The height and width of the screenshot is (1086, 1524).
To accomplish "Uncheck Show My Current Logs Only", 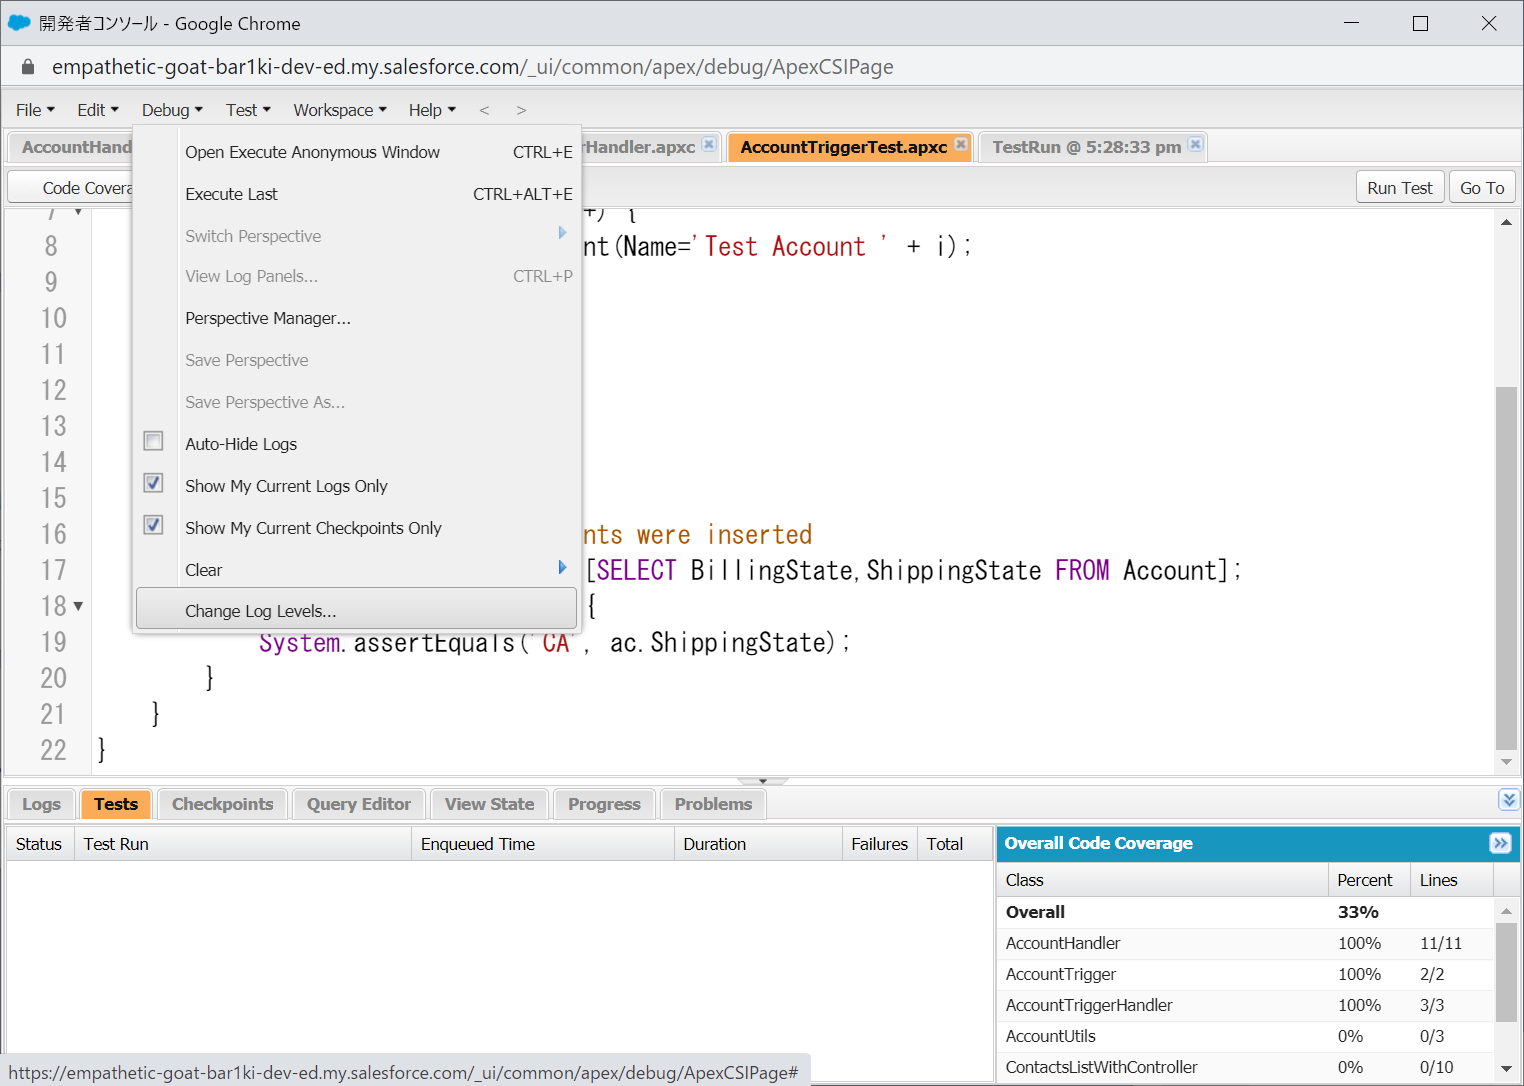I will [153, 483].
